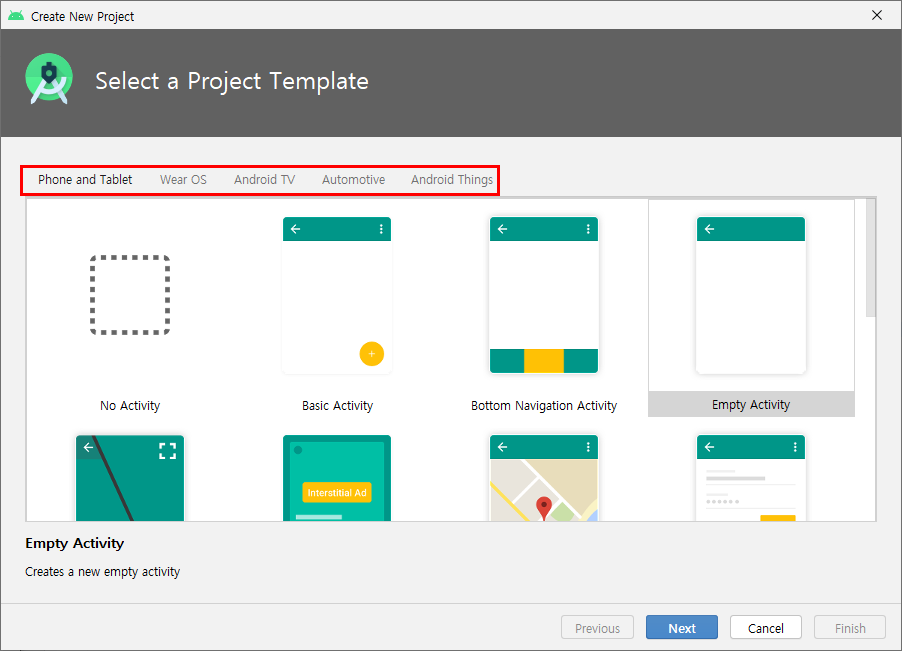Go to the Automotive tab

(353, 179)
